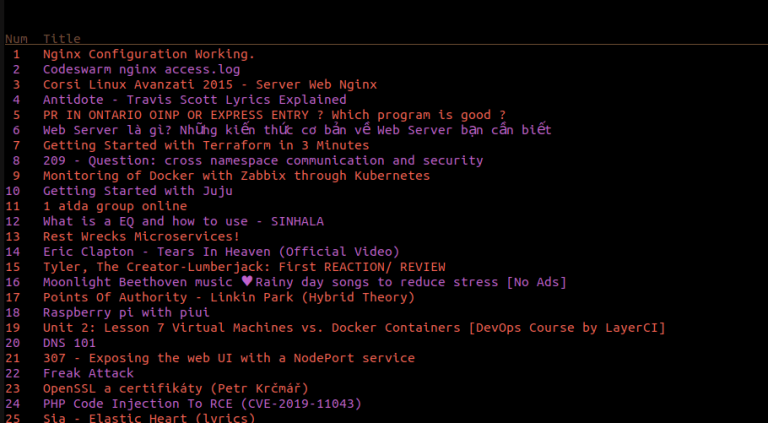The height and width of the screenshot is (423, 768).
Task: Open PR IN ONTARIO OINP entry
Action: click(274, 115)
